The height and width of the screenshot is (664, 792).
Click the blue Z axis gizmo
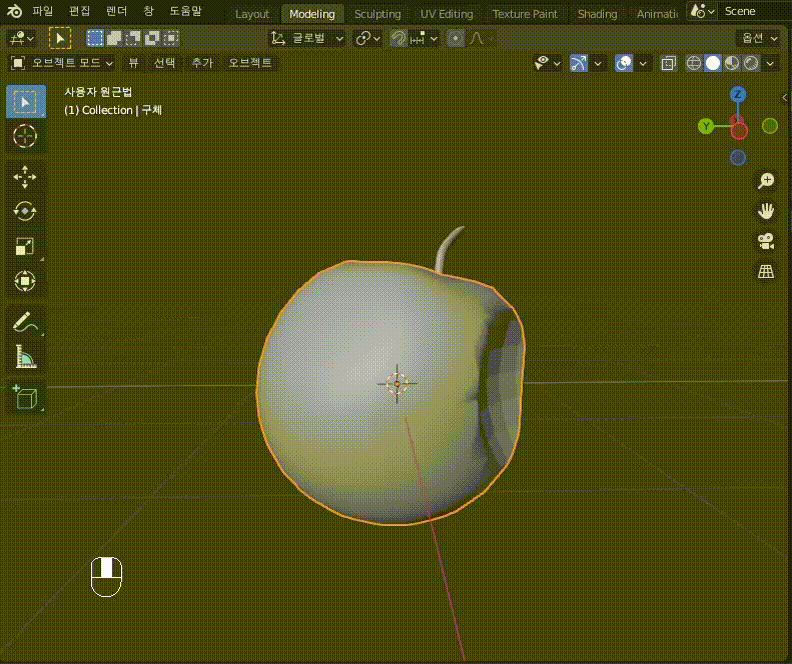click(738, 94)
